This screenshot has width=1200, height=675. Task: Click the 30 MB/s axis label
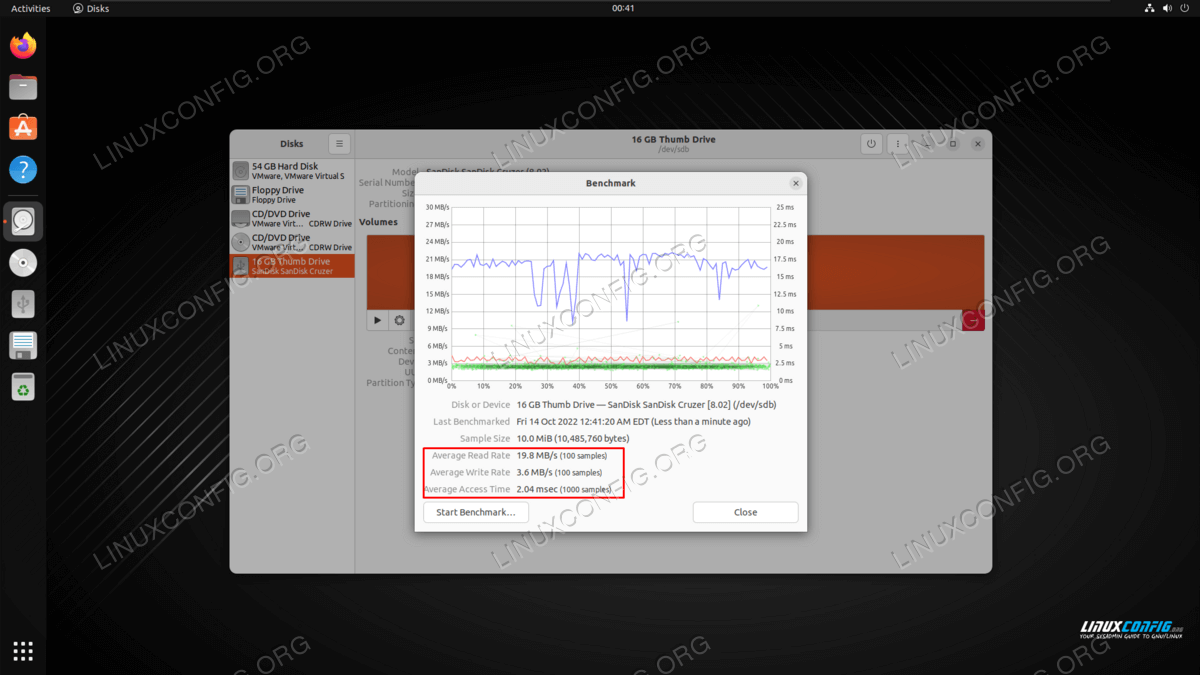(x=437, y=207)
